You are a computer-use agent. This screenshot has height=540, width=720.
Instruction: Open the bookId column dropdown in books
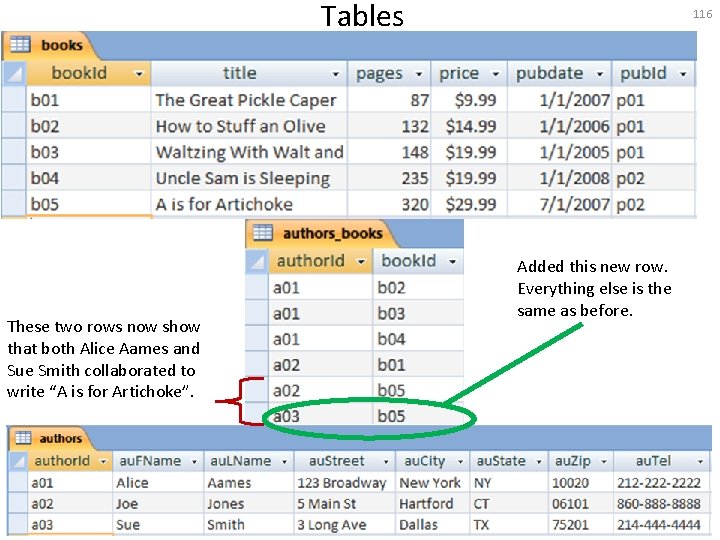point(139,73)
